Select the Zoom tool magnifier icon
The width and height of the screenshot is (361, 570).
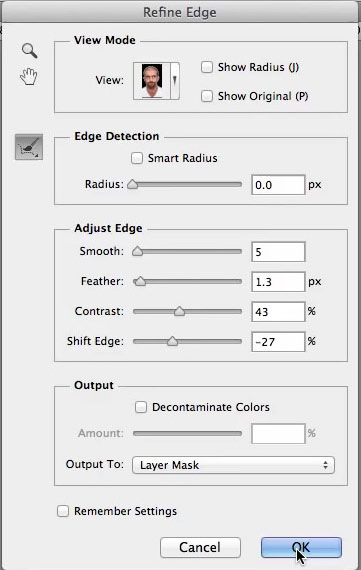coord(29,51)
